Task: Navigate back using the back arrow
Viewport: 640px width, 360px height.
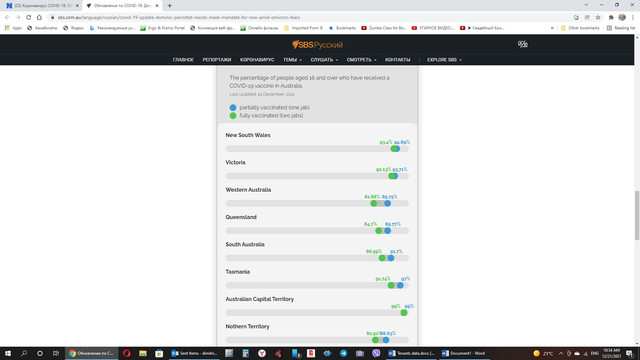Action: point(7,17)
